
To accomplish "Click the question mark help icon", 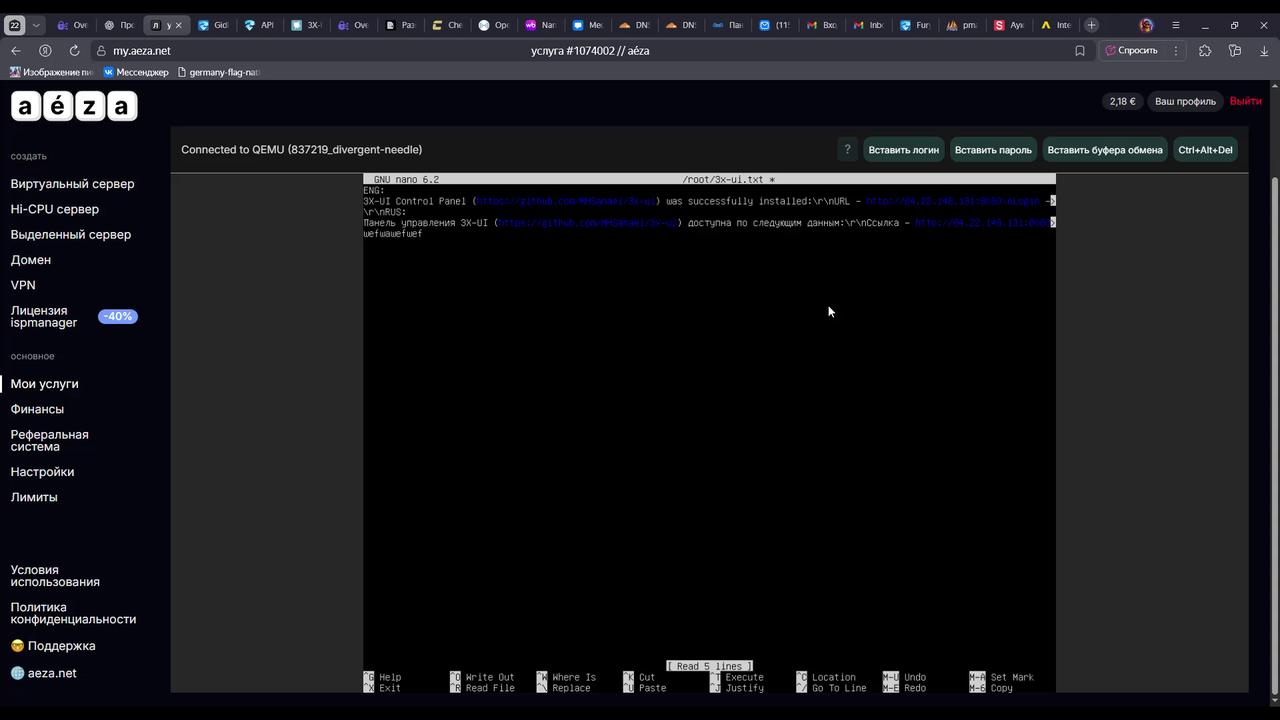I will point(847,150).
